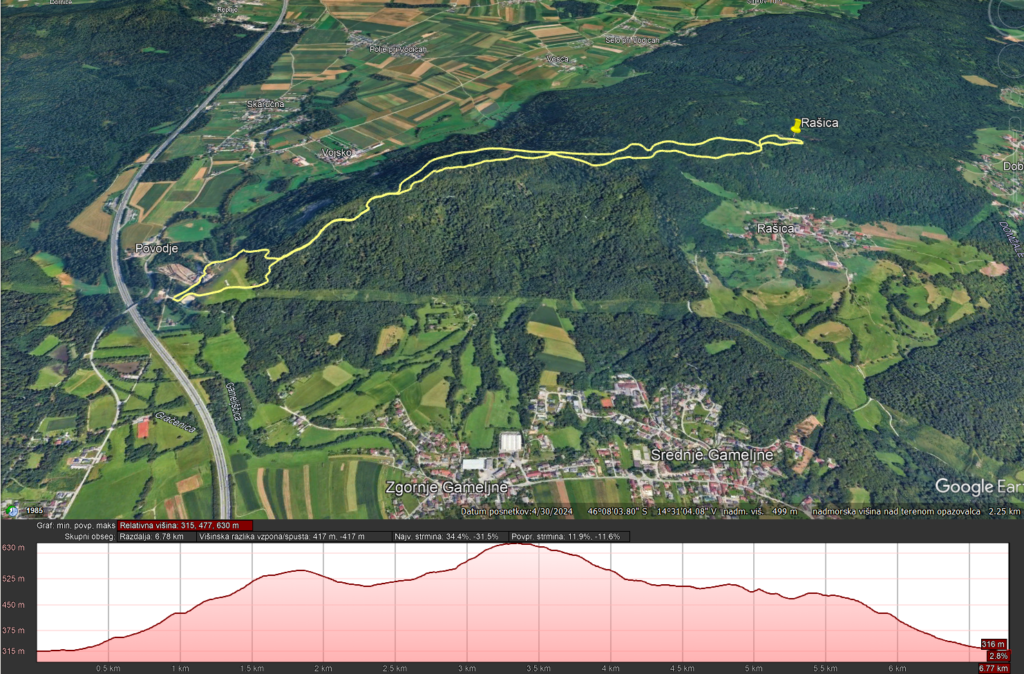Click the 316 m end elevation marker
The width and height of the screenshot is (1024, 674).
click(x=993, y=644)
